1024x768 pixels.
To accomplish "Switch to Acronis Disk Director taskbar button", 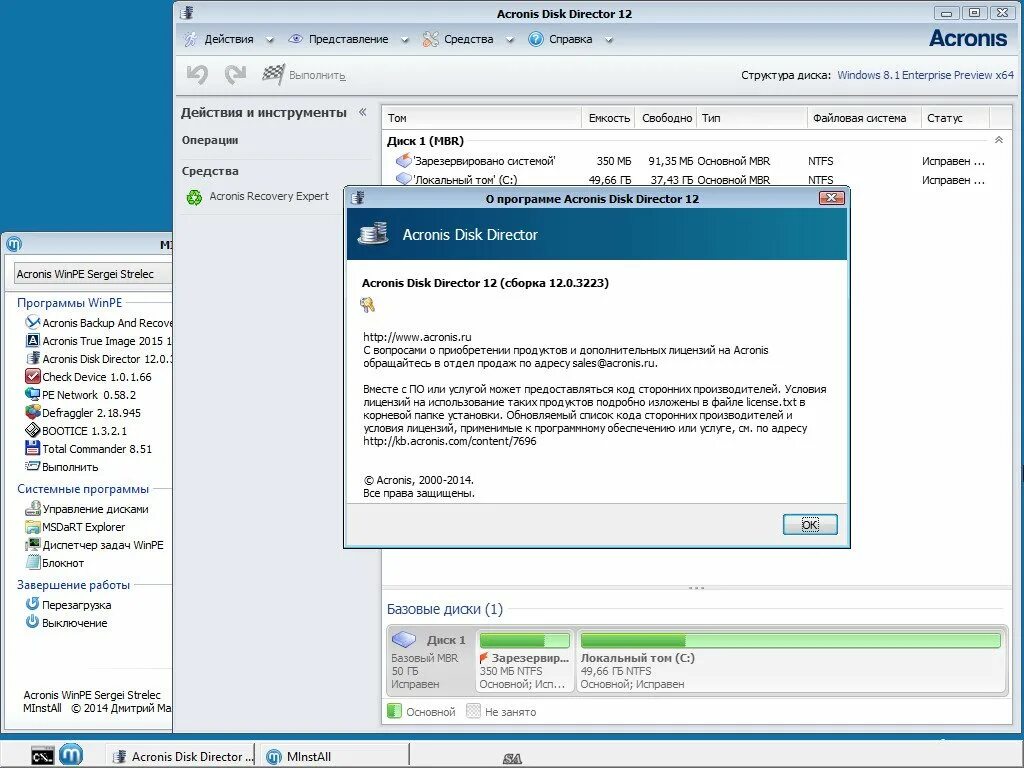I will 182,756.
